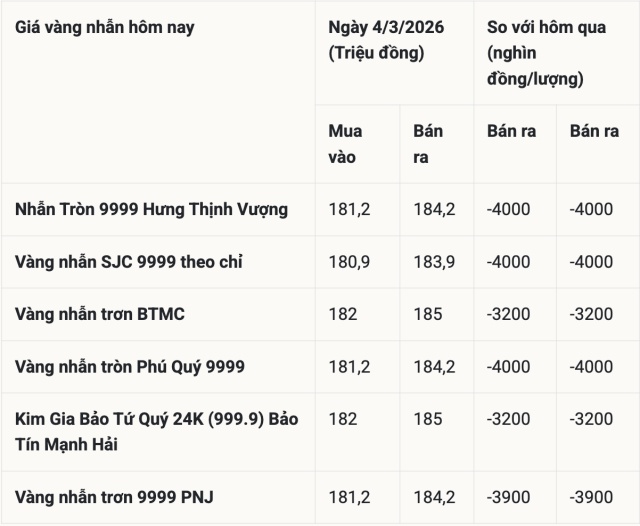Click the 'Vàng nhẫn trơn 9999 PNJ' cell
This screenshot has height=526, width=640.
tap(115, 497)
